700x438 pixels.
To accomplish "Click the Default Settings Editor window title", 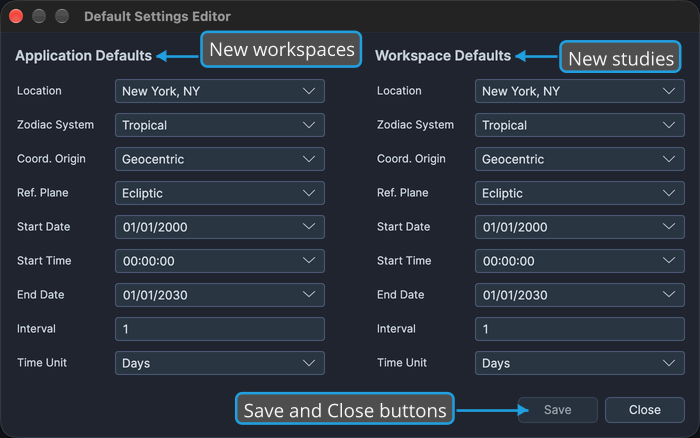I will coord(157,17).
